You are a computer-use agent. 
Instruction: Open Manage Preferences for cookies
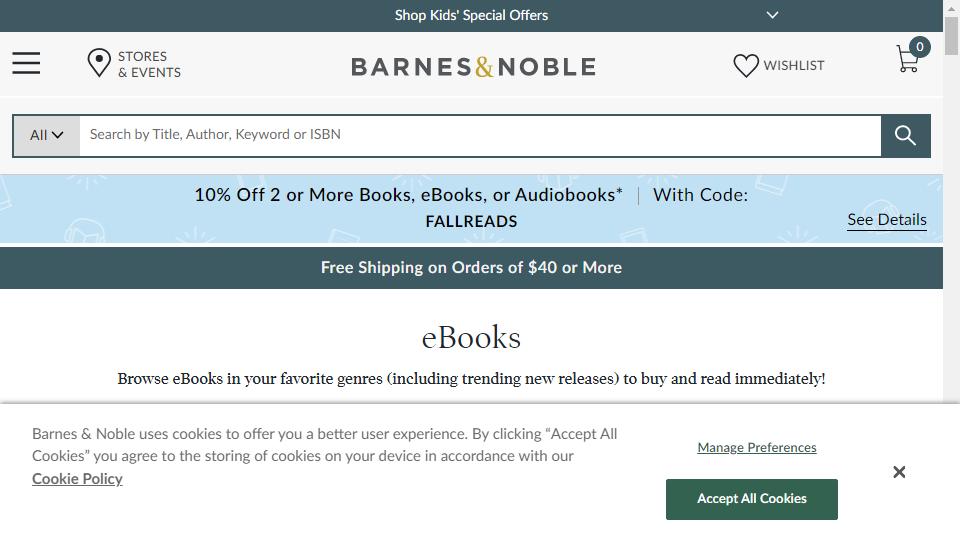[757, 447]
